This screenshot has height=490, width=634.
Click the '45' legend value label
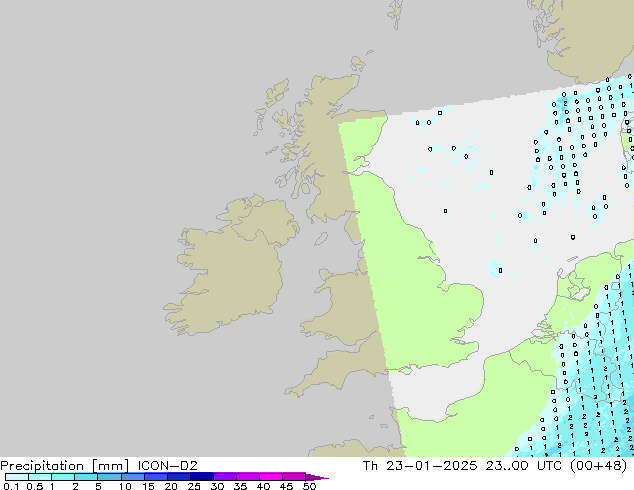coord(286,486)
